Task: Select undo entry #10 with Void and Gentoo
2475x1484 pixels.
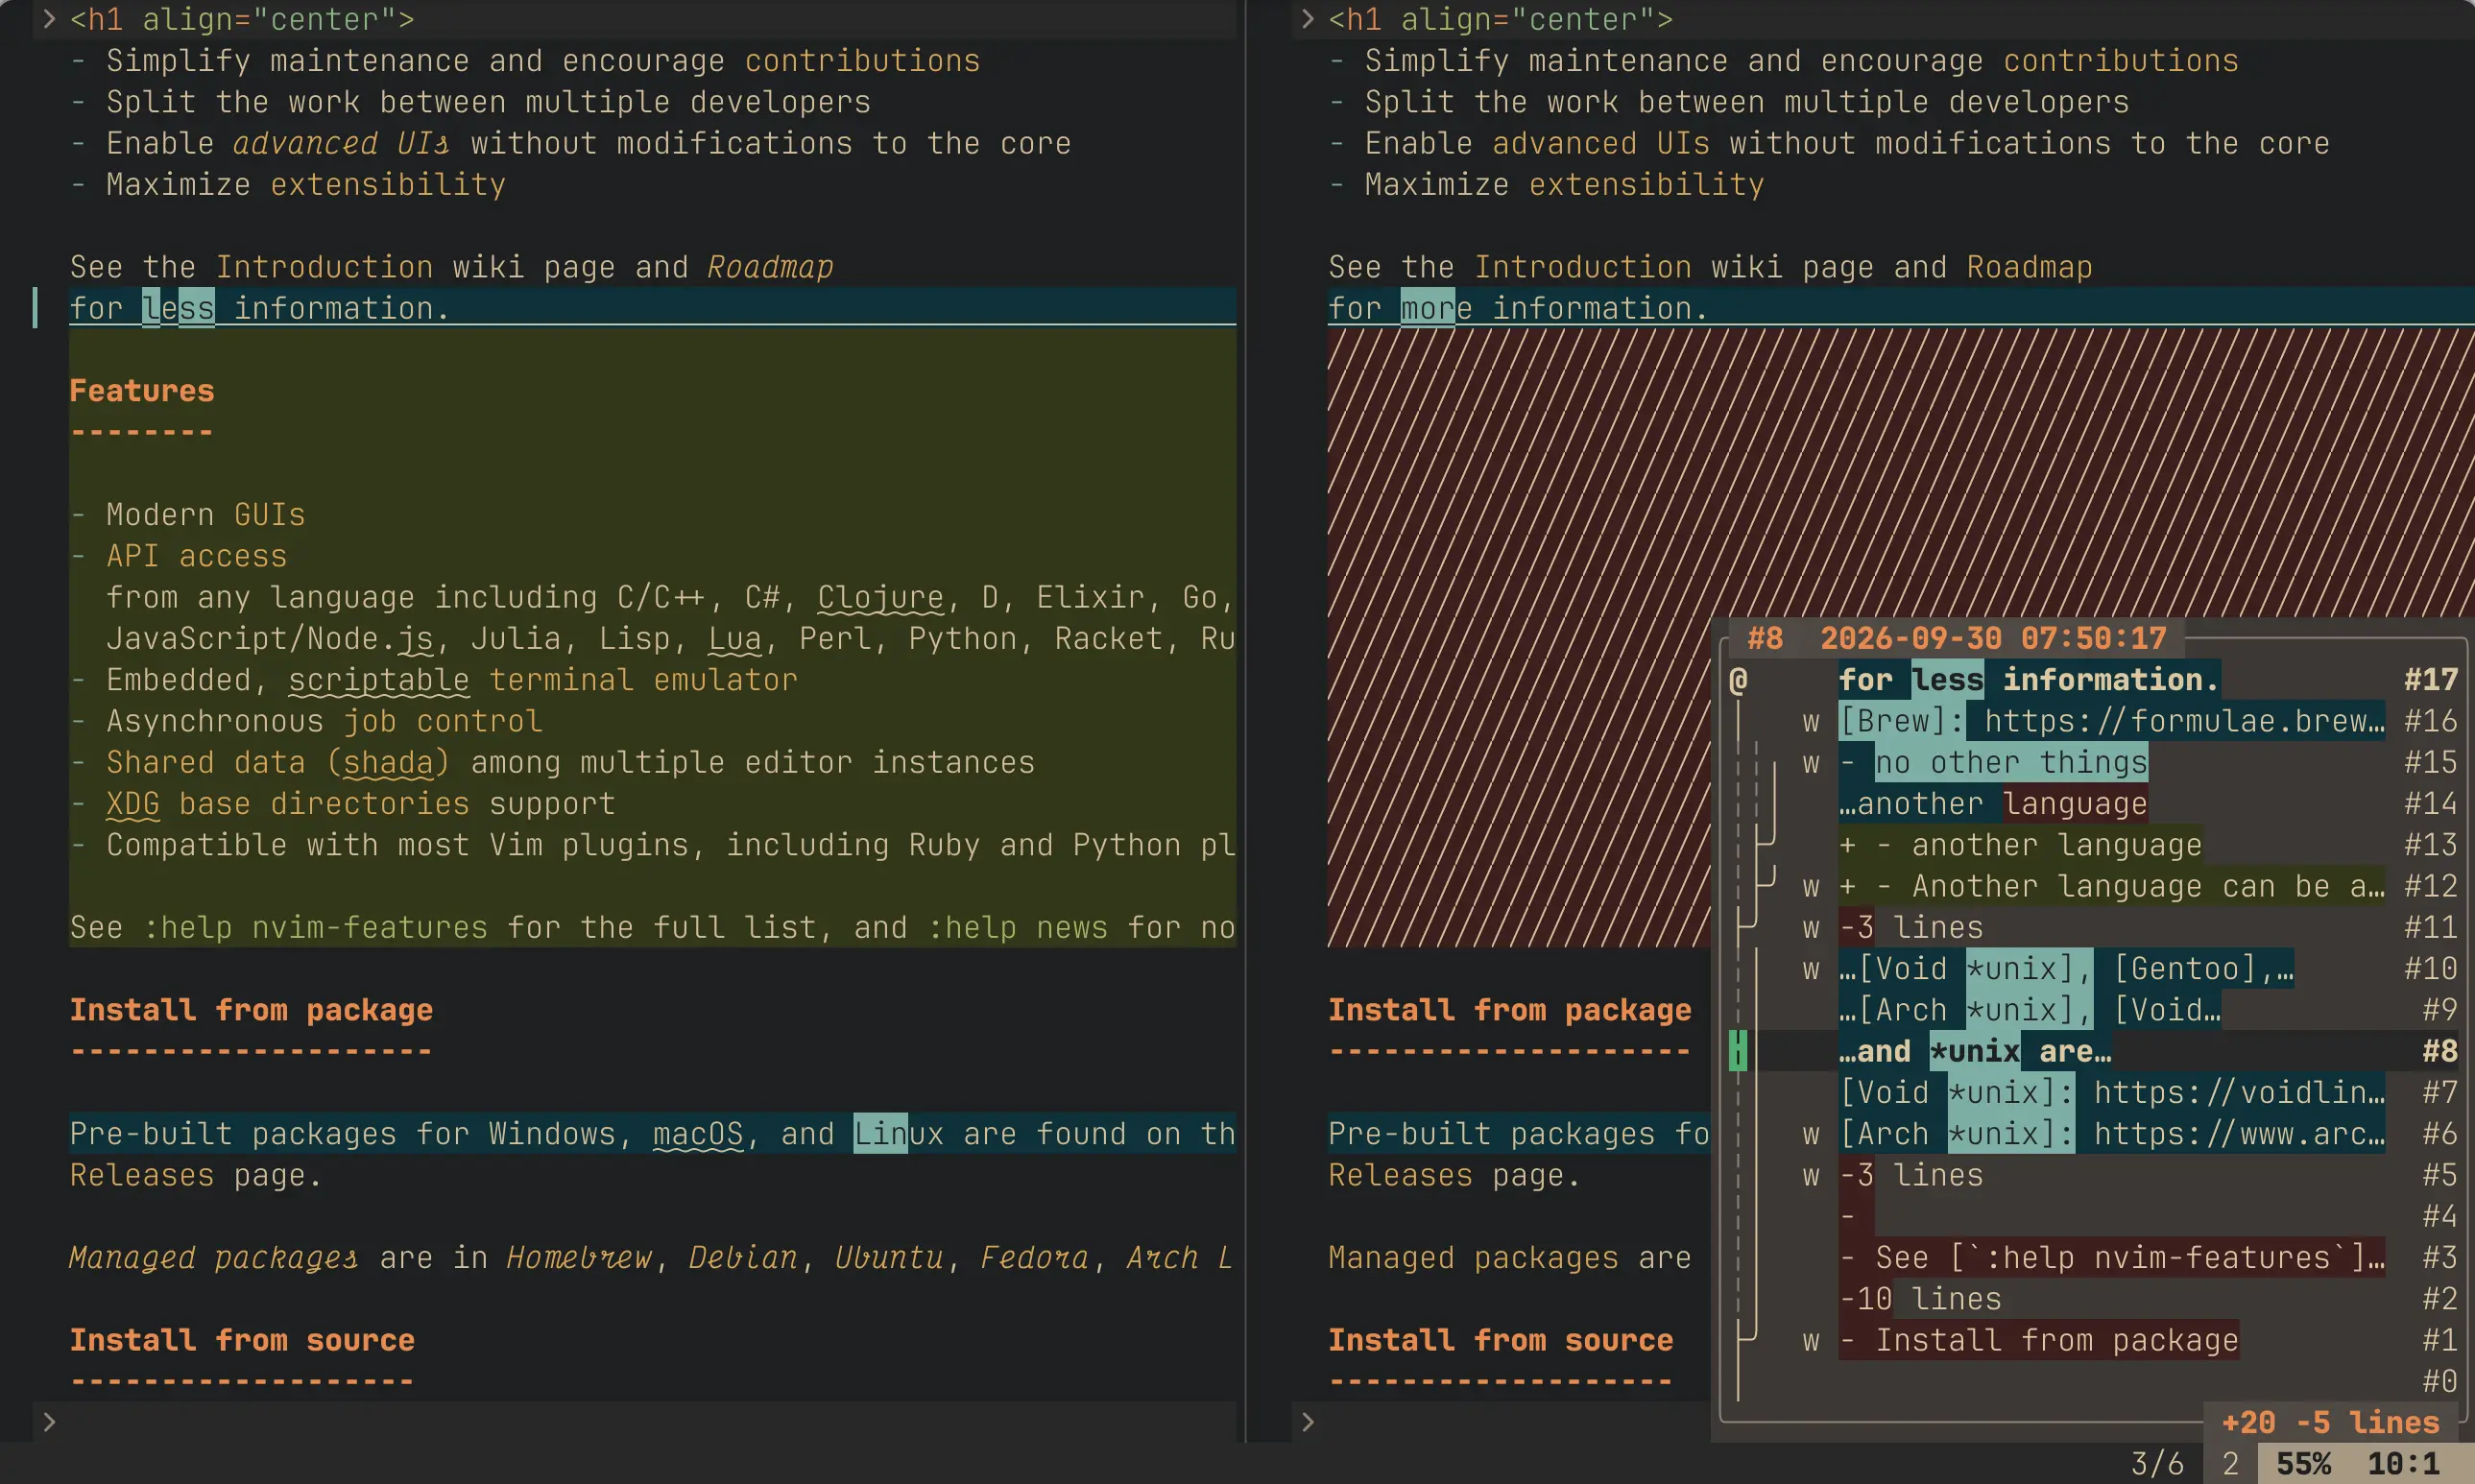Action: 2092,969
